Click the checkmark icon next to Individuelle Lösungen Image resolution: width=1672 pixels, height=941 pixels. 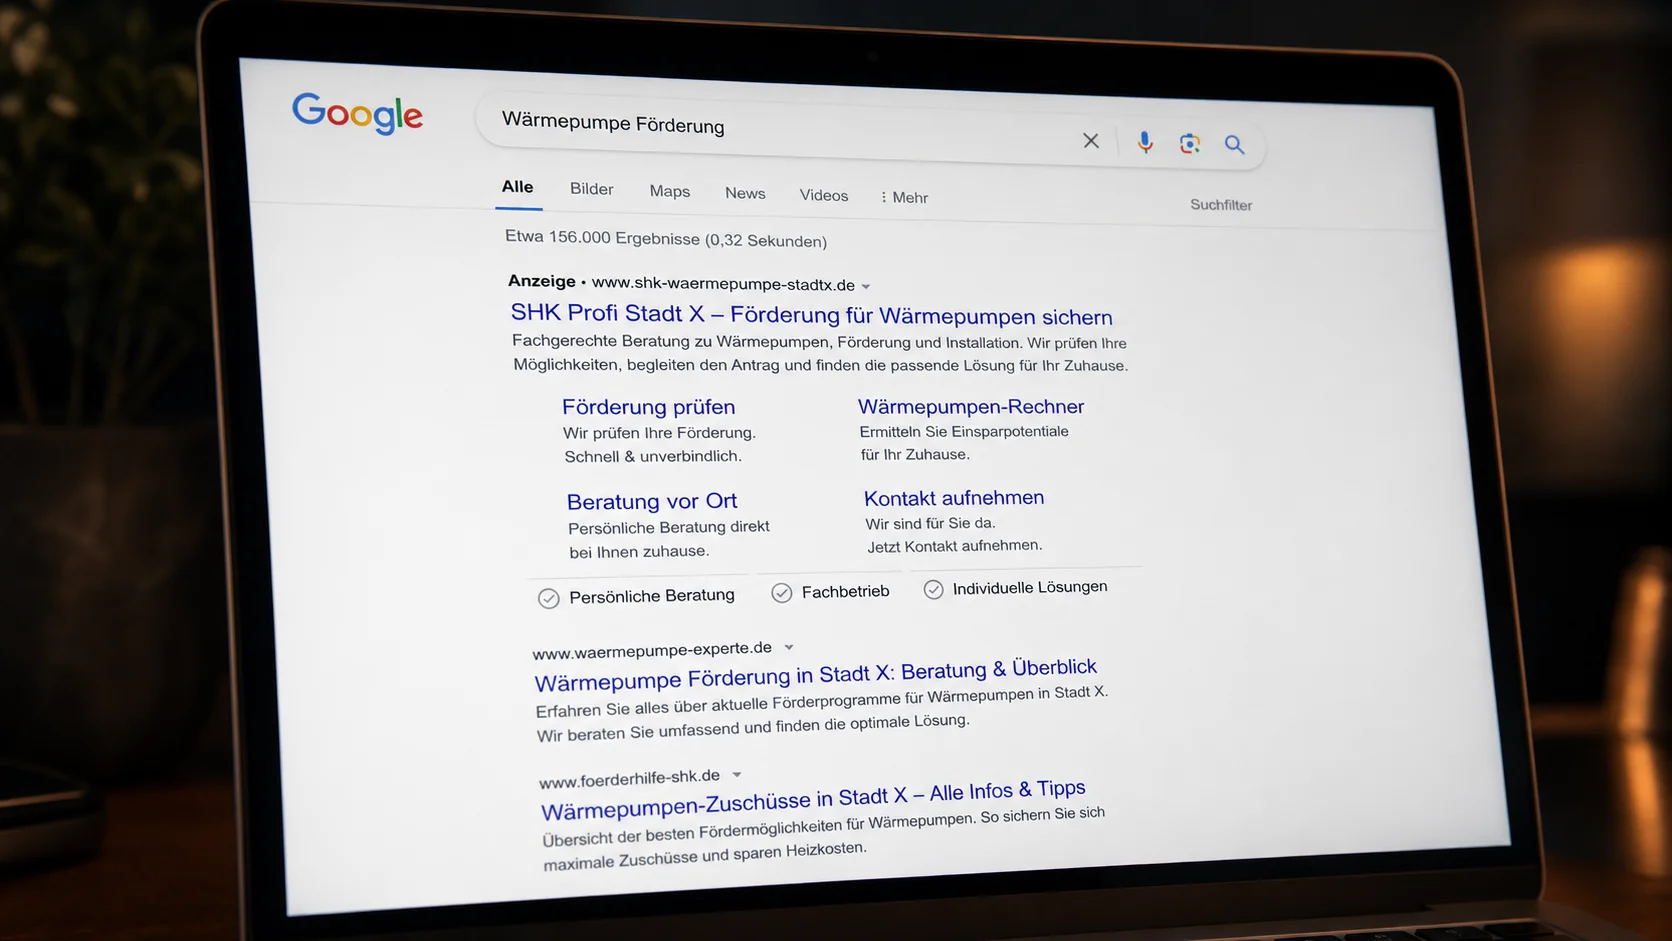pos(933,590)
